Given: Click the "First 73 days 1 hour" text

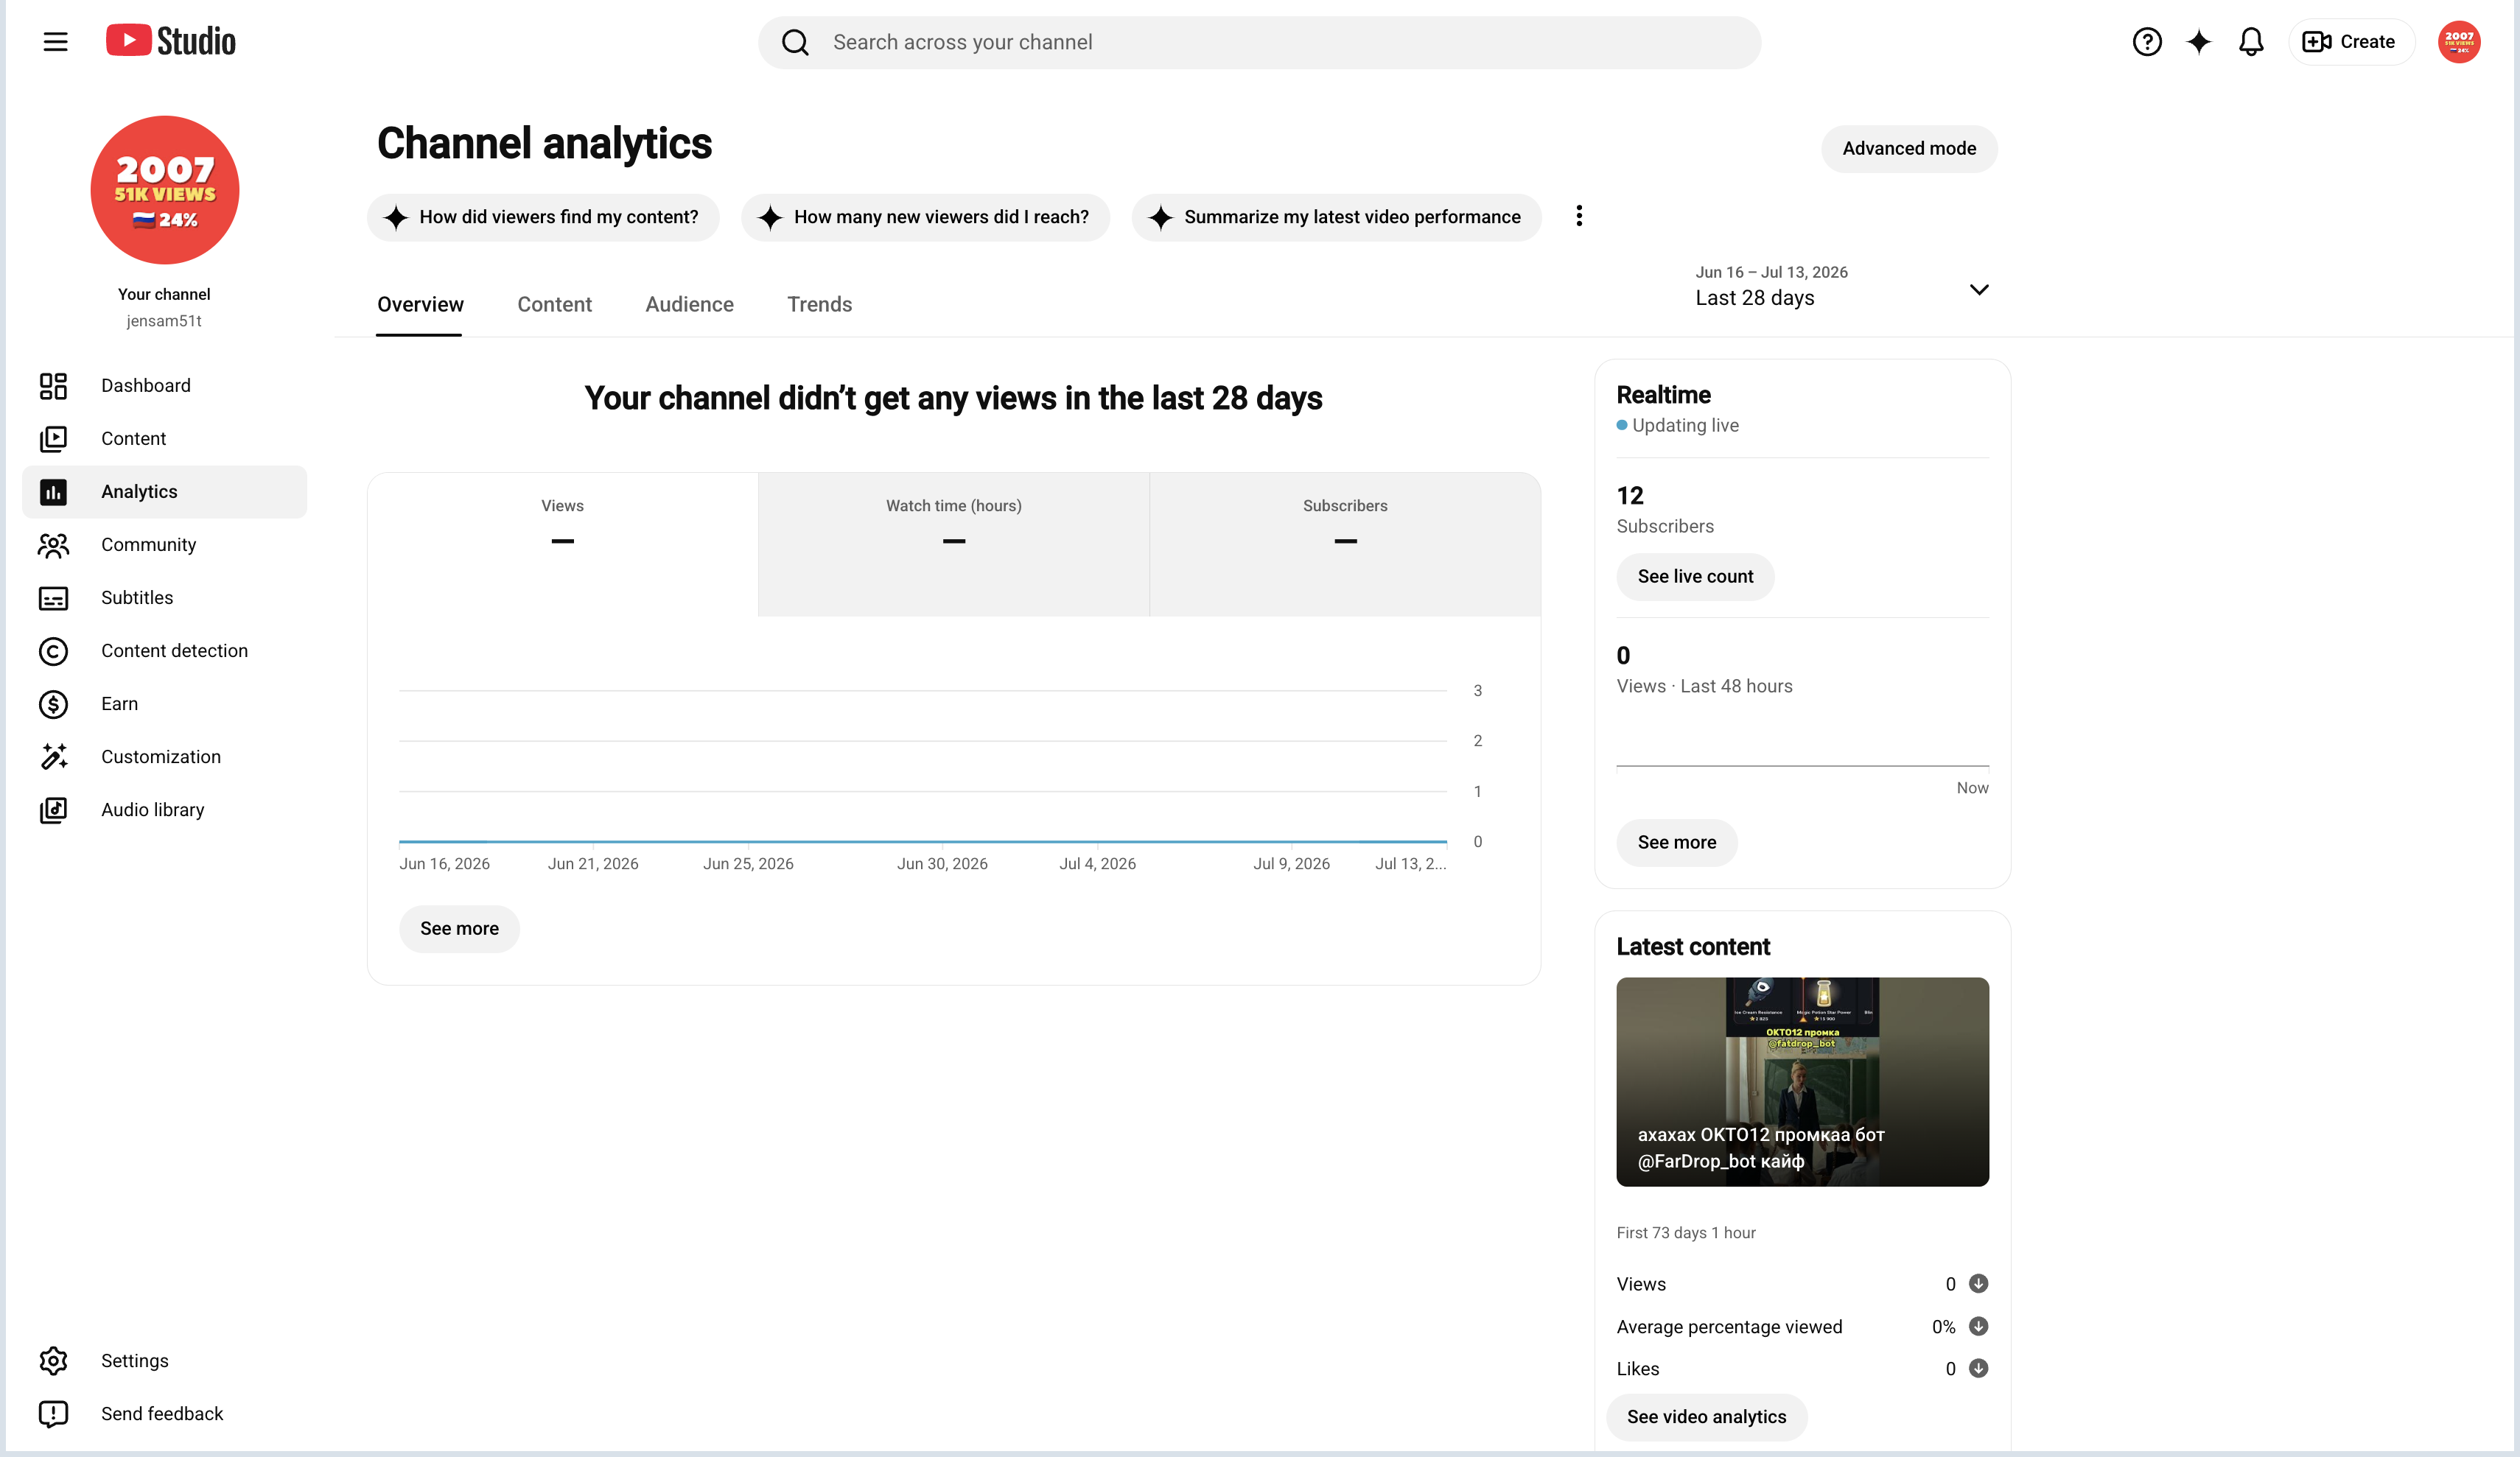Looking at the screenshot, I should click(x=1685, y=1233).
